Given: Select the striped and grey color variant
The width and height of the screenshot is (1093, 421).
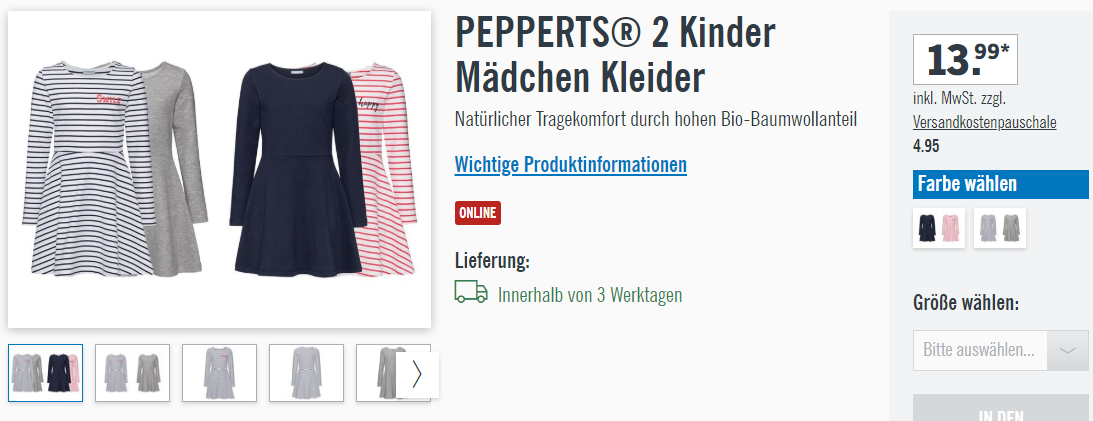Looking at the screenshot, I should pos(1000,228).
